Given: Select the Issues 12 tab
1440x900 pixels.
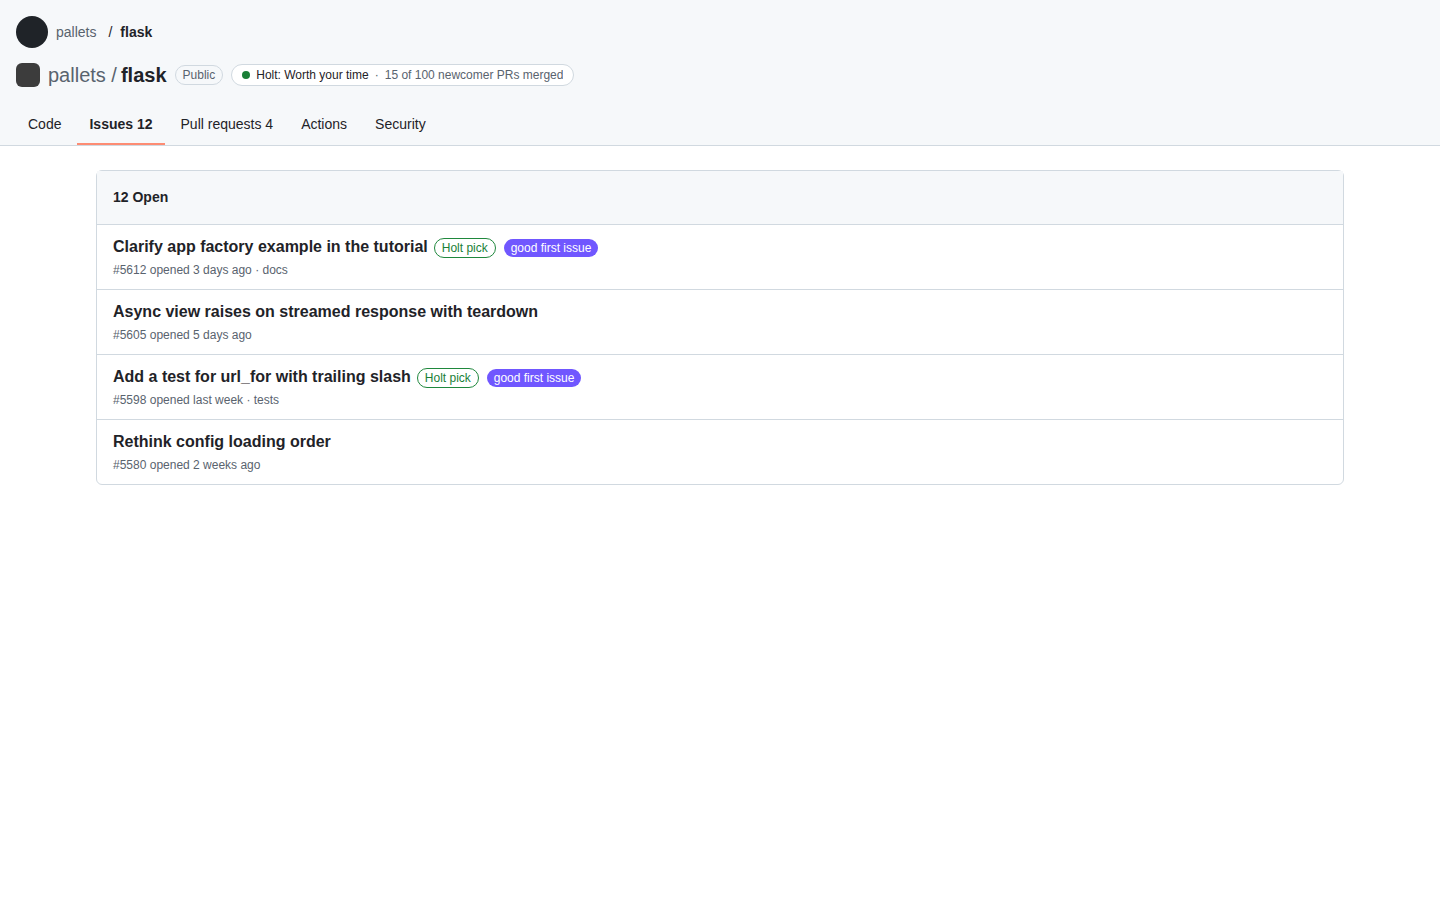Looking at the screenshot, I should coord(121,124).
